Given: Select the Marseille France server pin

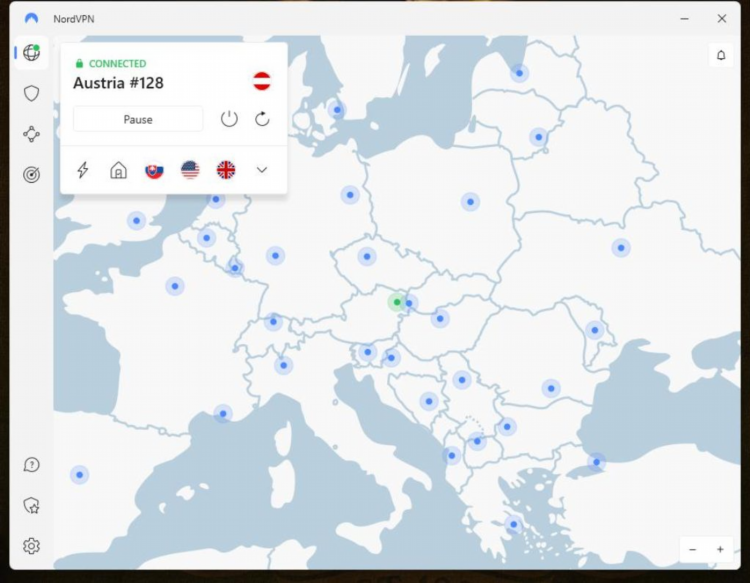Looking at the screenshot, I should 223,414.
